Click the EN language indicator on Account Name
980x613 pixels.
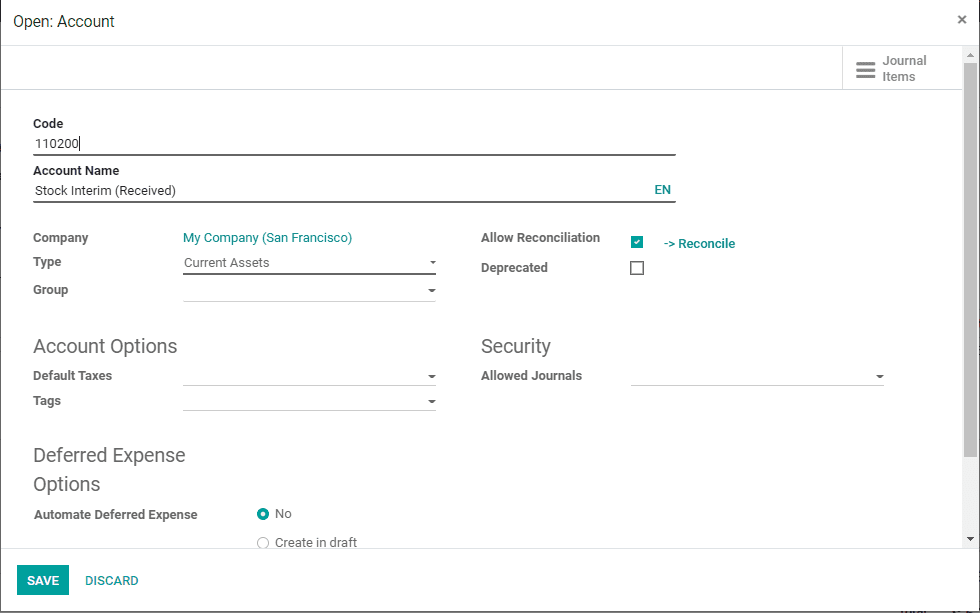[x=663, y=189]
